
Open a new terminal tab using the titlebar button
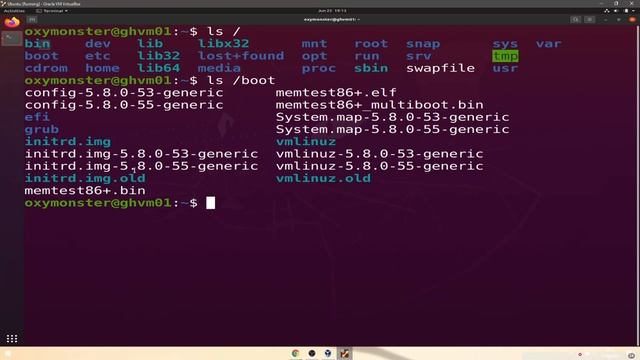pos(32,19)
